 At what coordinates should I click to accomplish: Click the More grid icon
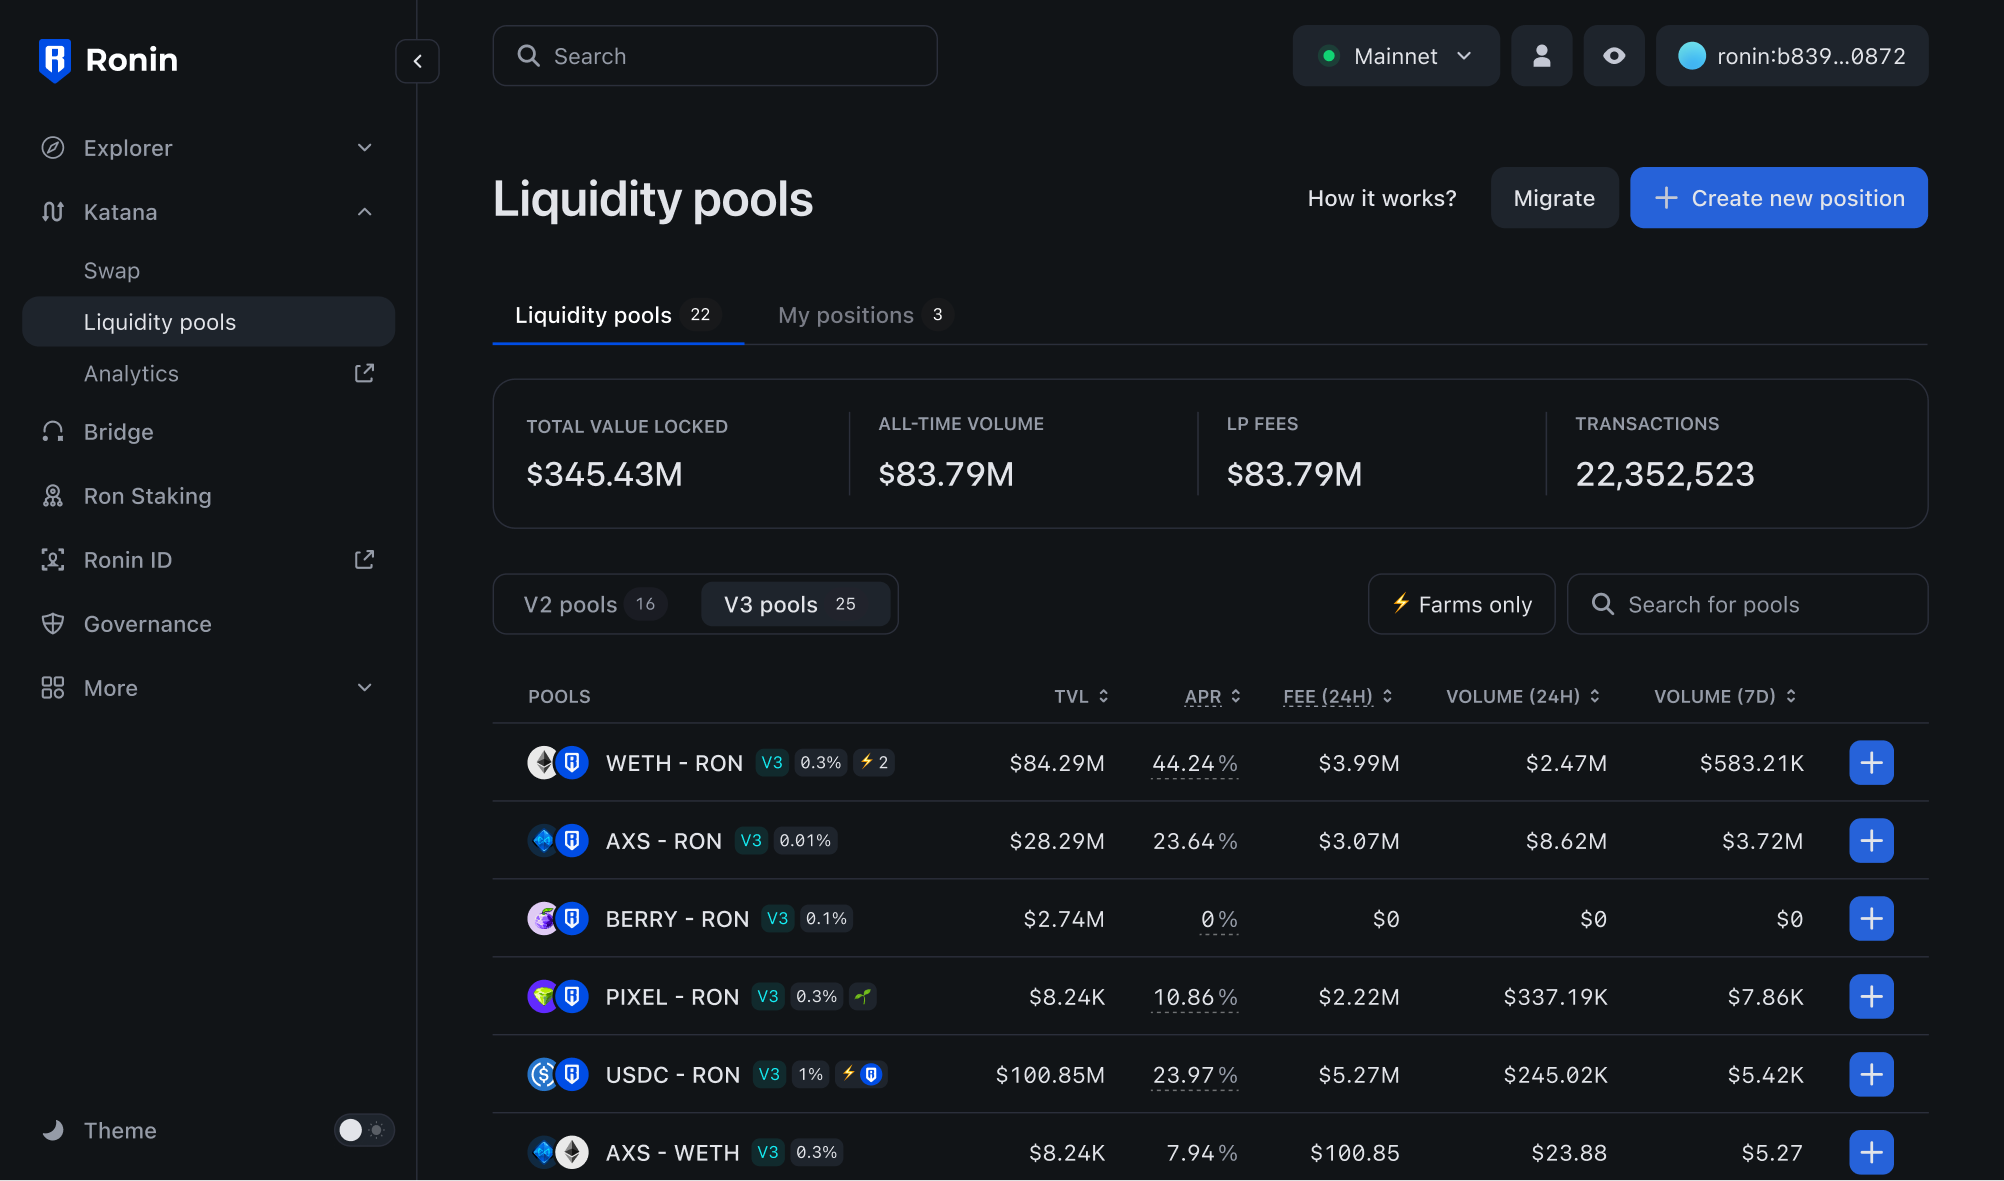click(52, 687)
